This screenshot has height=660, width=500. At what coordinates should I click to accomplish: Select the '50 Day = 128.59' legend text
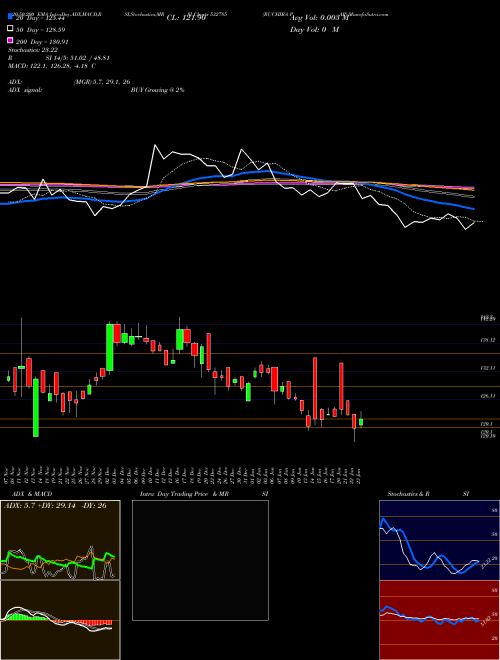click(41, 30)
